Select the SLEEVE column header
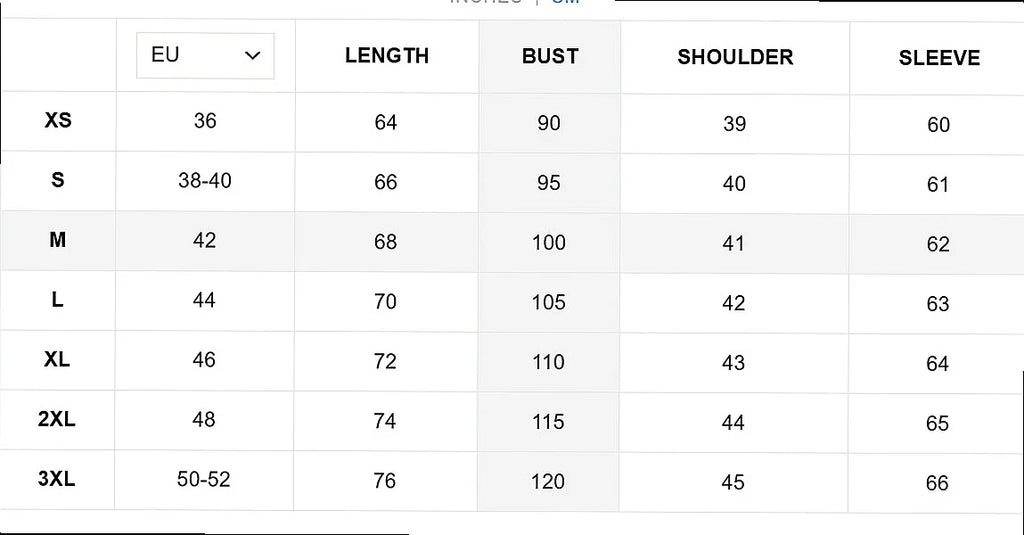1024x535 pixels. 939,57
